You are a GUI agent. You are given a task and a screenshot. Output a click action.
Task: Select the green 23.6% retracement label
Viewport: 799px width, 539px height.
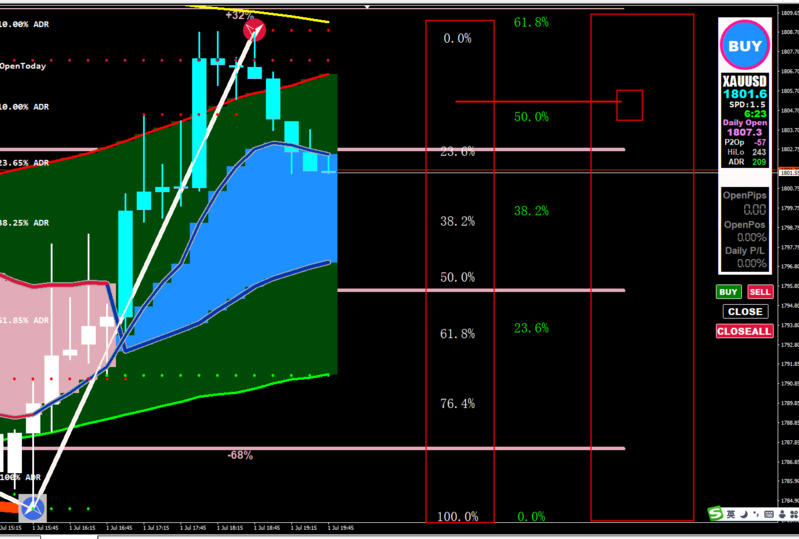click(531, 328)
